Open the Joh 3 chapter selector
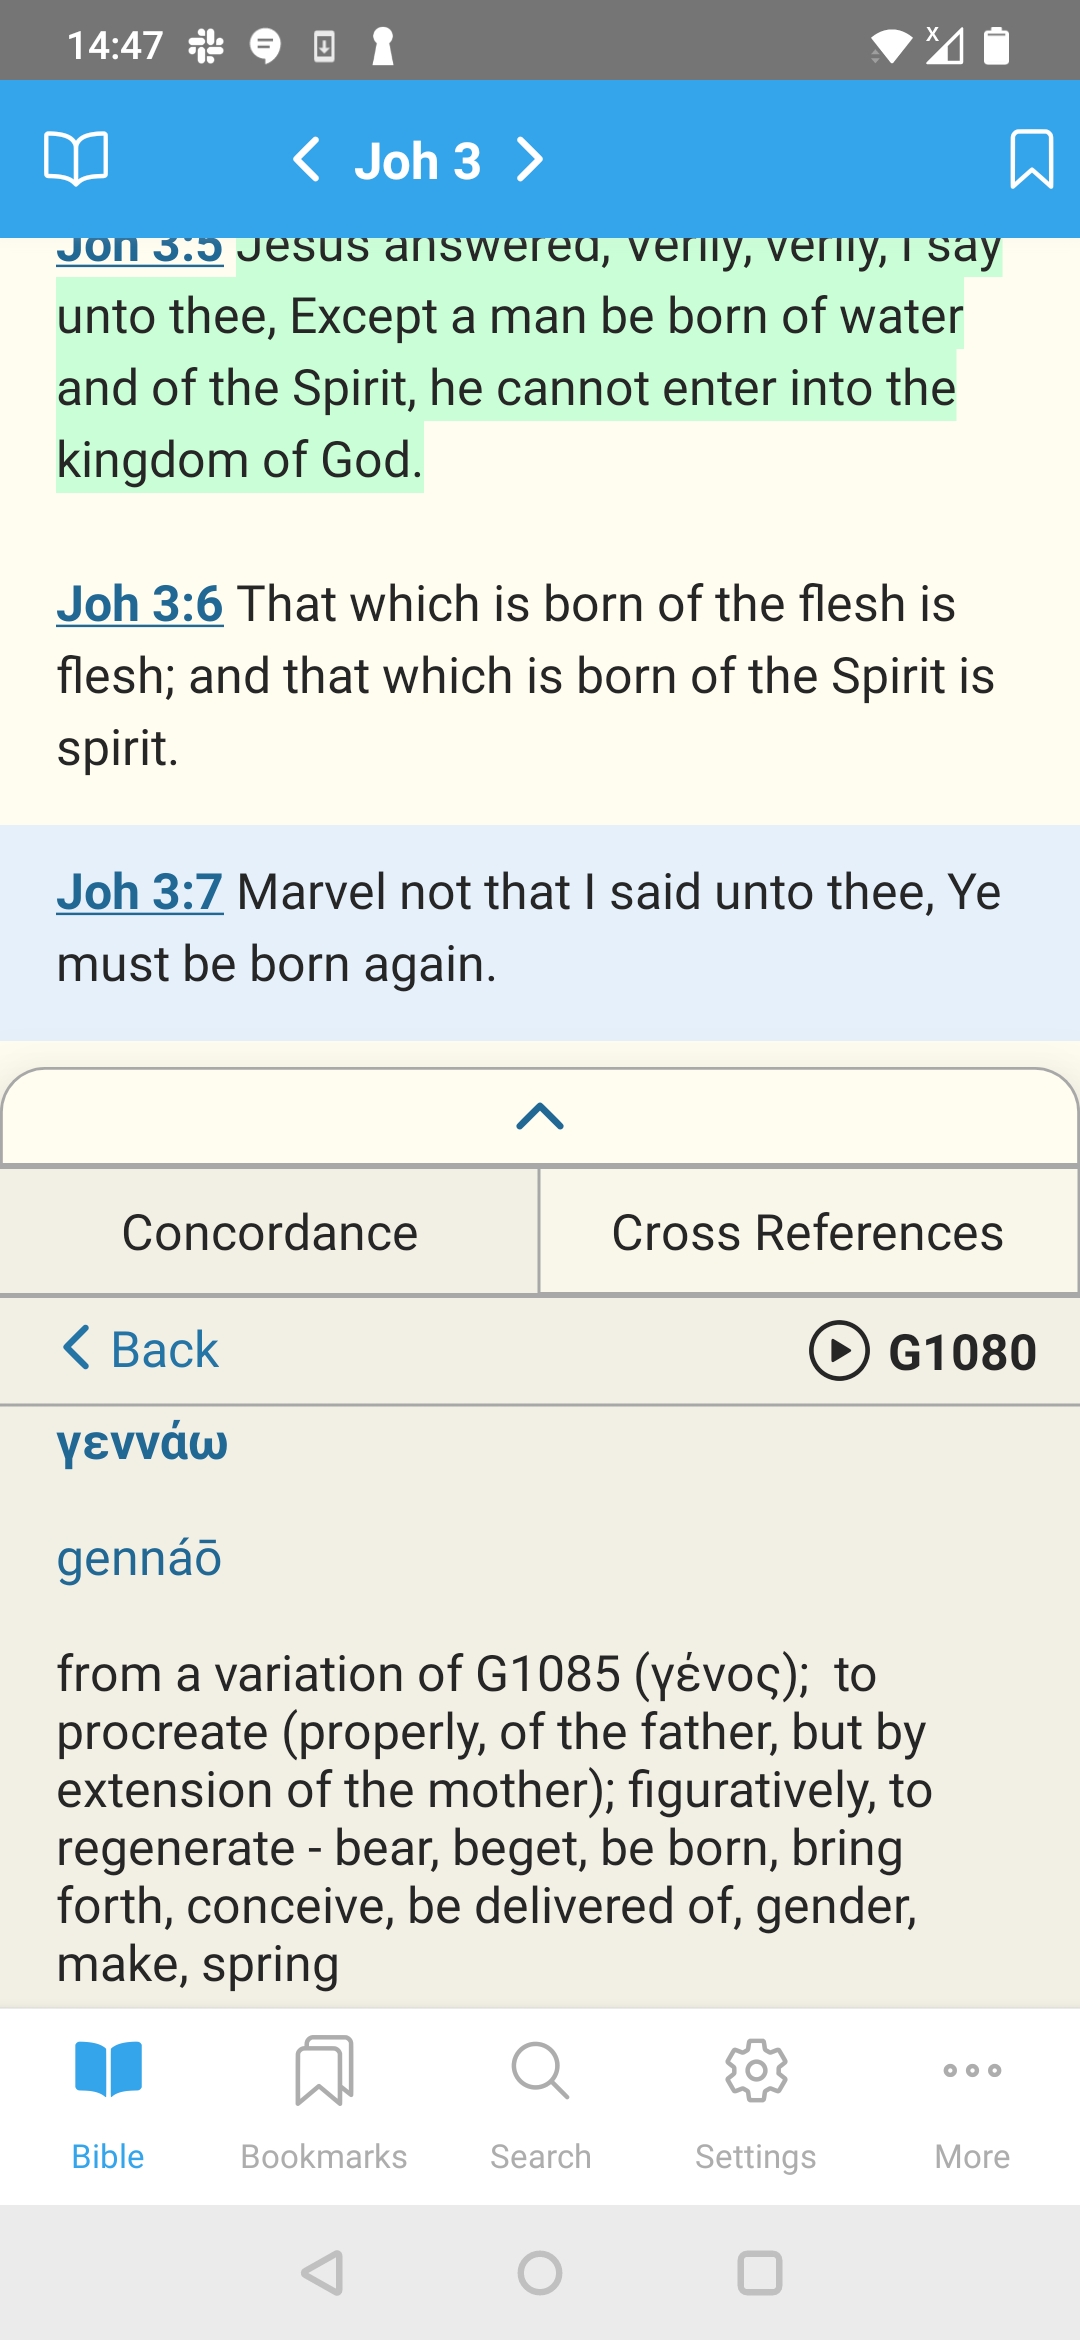1080x2340 pixels. click(x=418, y=161)
